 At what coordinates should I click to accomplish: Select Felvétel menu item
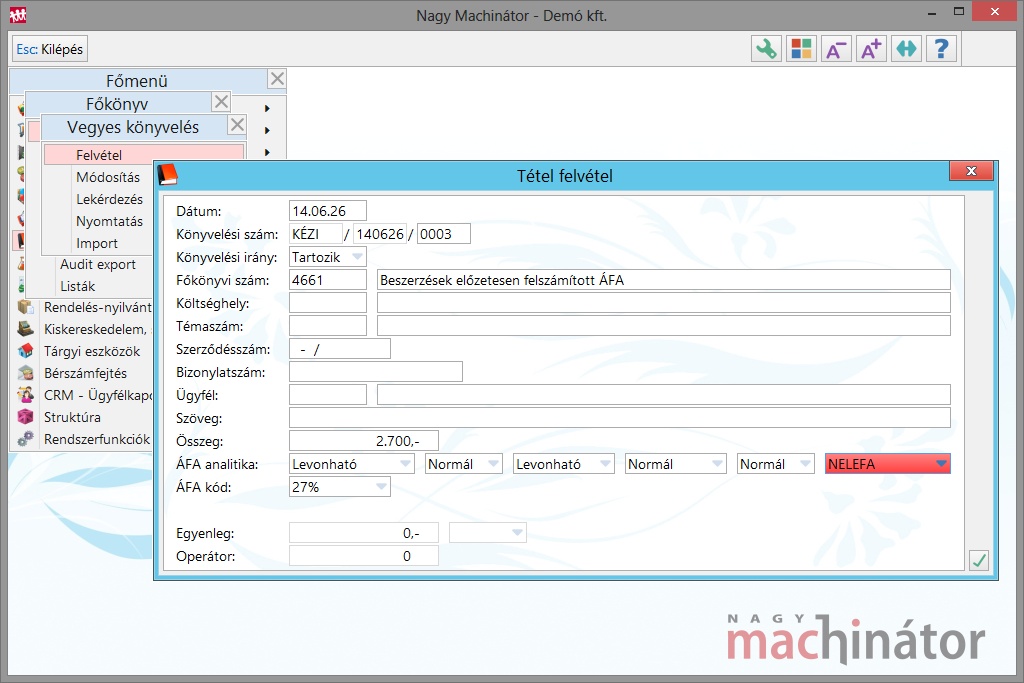144,155
